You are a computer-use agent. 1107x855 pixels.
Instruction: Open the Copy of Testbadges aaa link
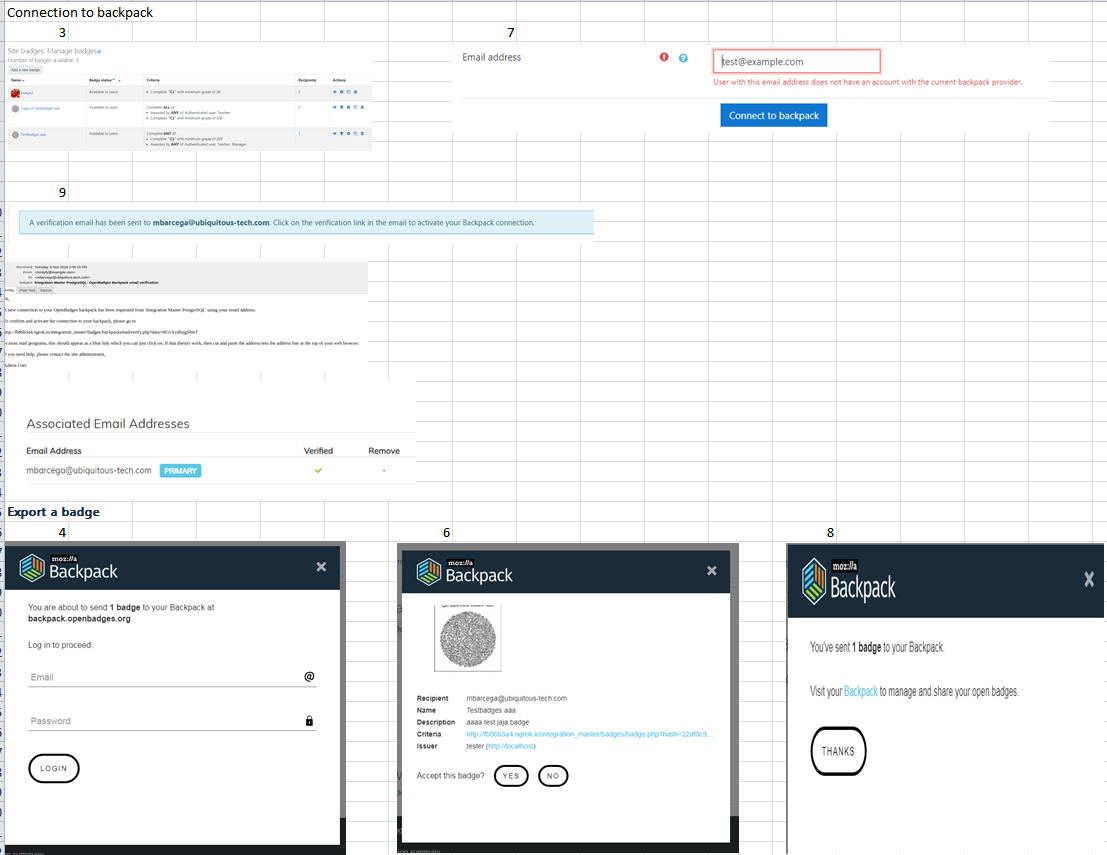pos(40,109)
